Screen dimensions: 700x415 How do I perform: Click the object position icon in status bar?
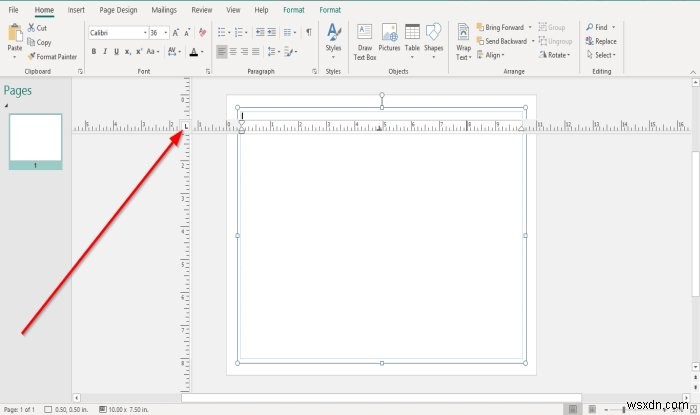coord(48,409)
